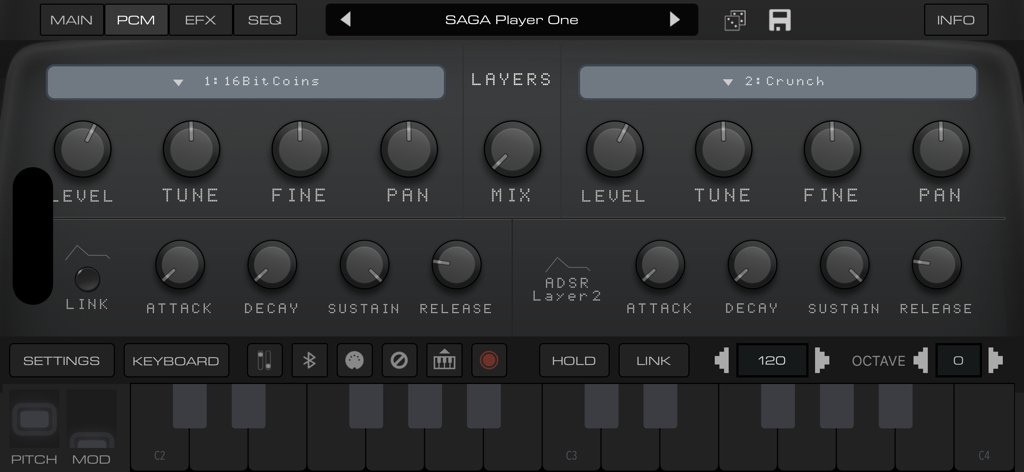Click the layer 1 envelope shape icon
This screenshot has width=1024, height=472.
click(88, 253)
